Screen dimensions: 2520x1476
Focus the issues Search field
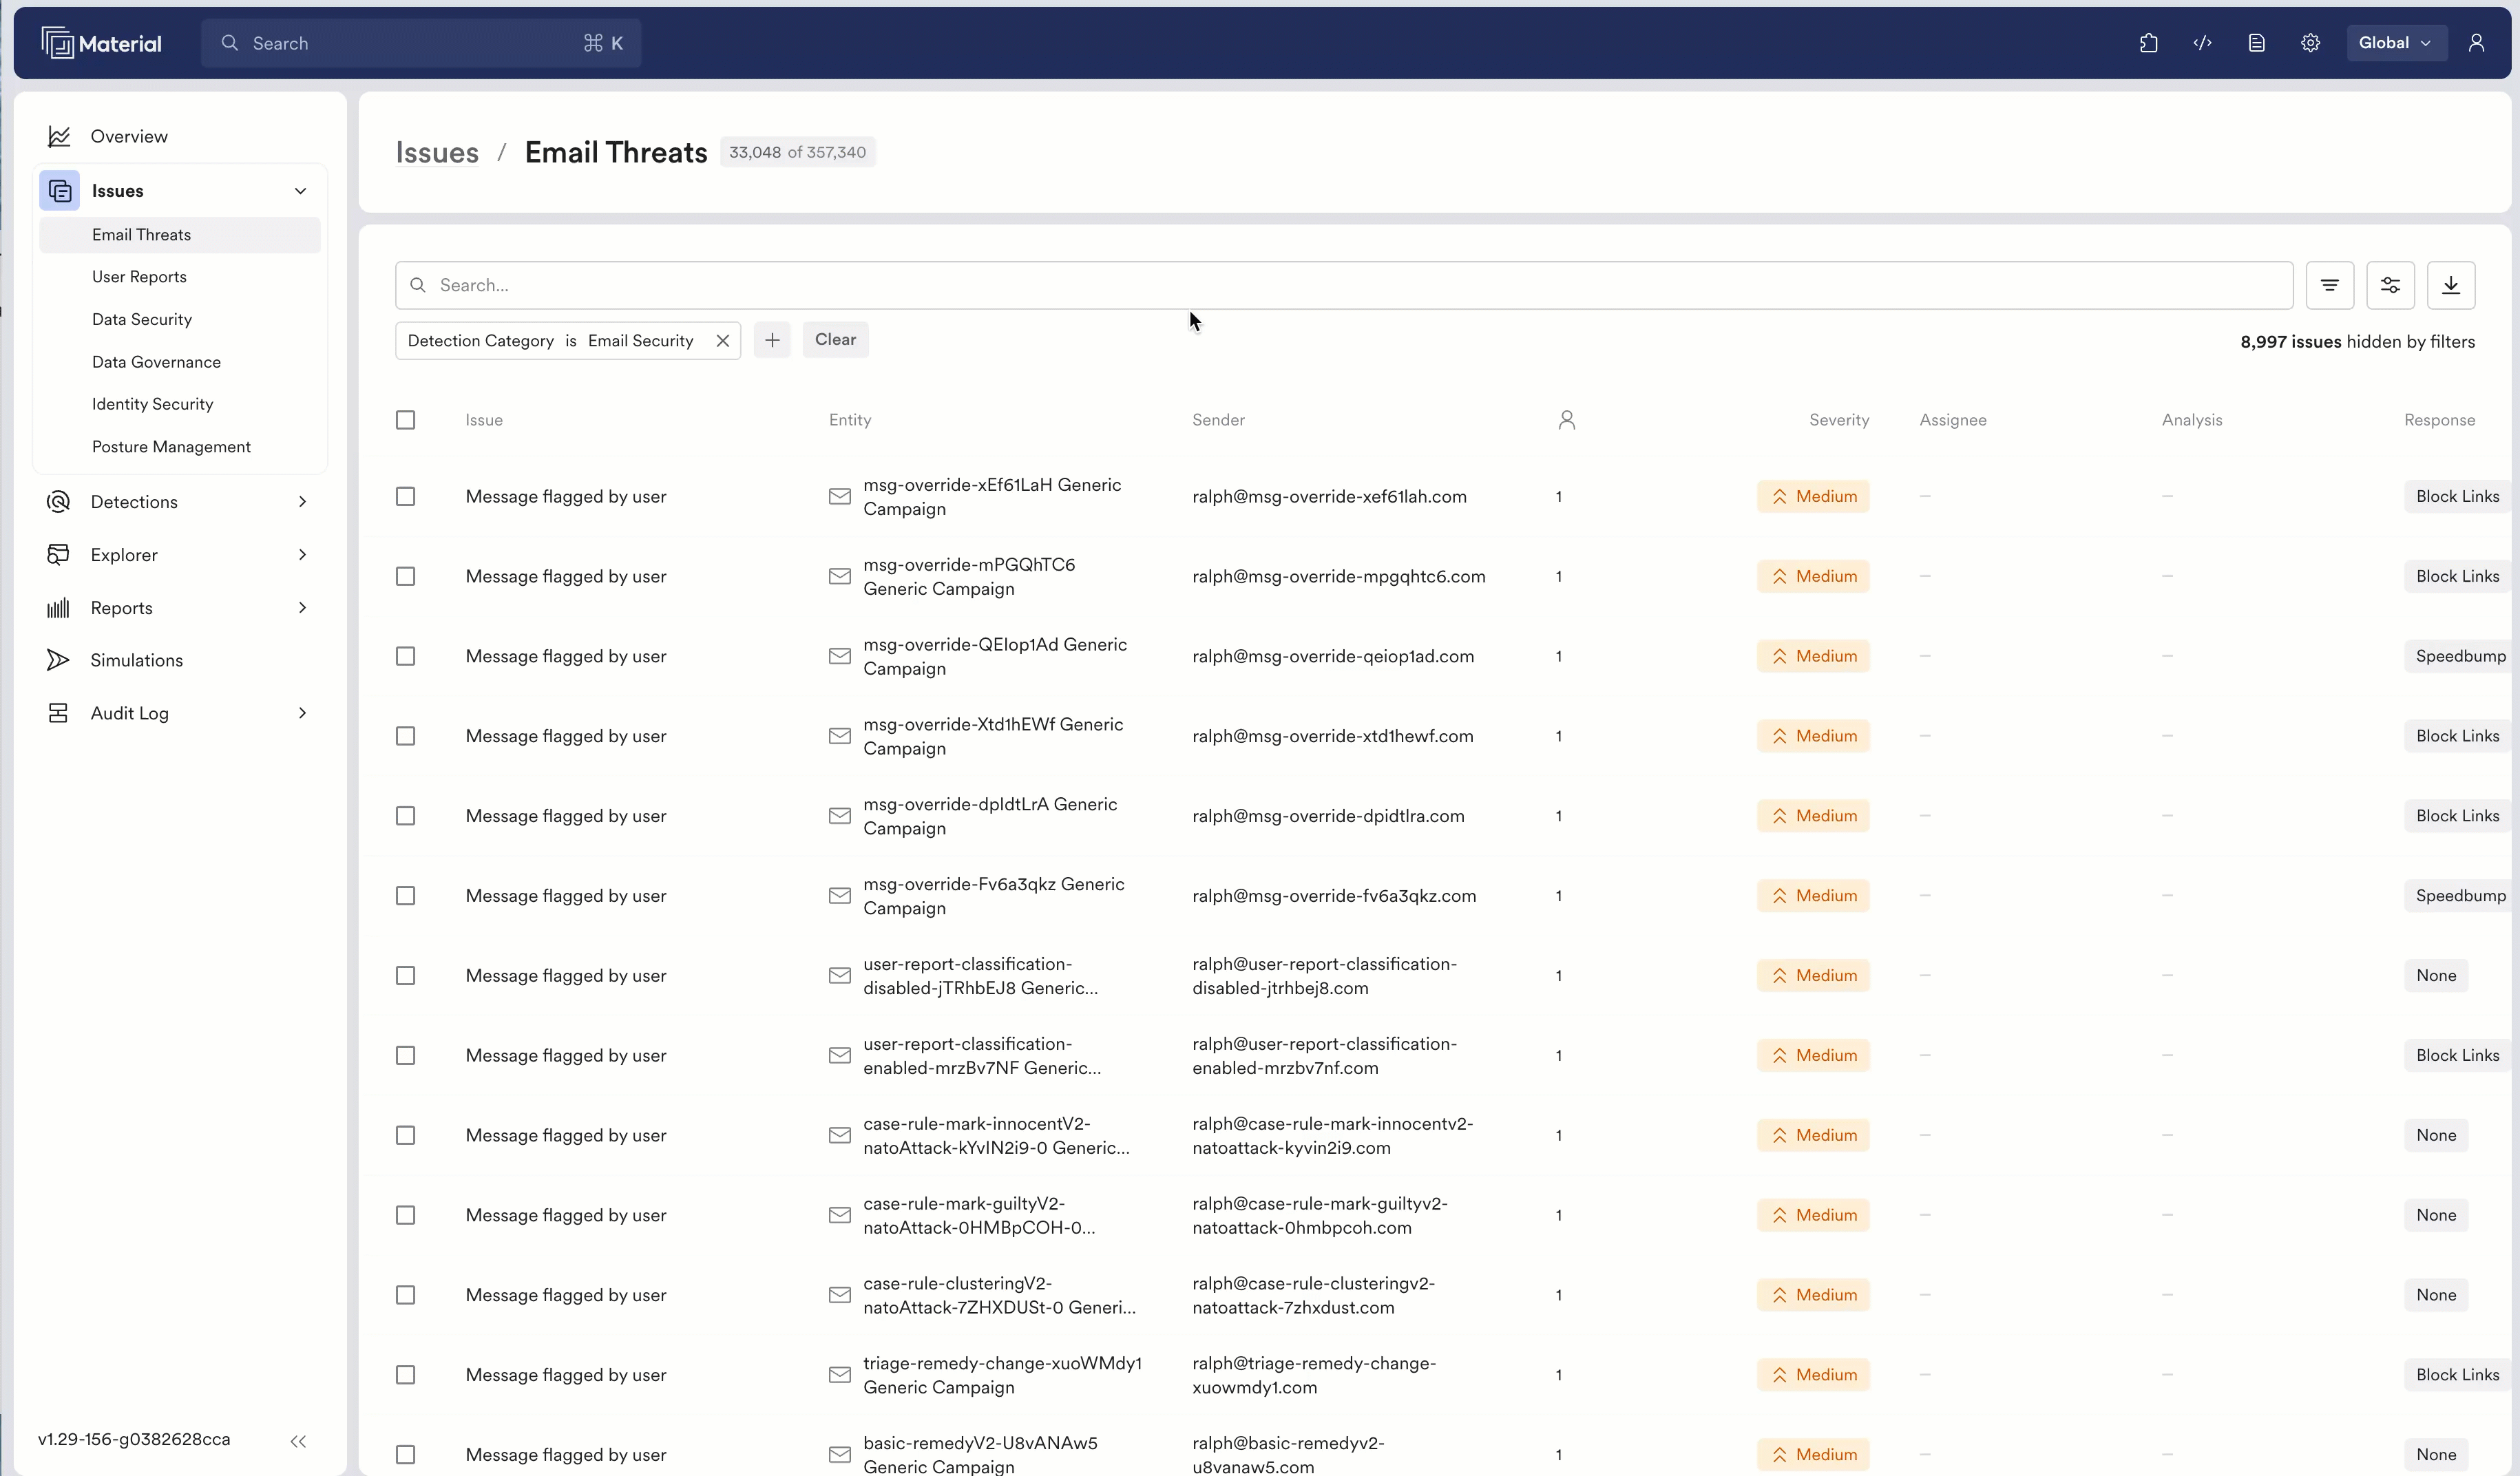click(1344, 285)
